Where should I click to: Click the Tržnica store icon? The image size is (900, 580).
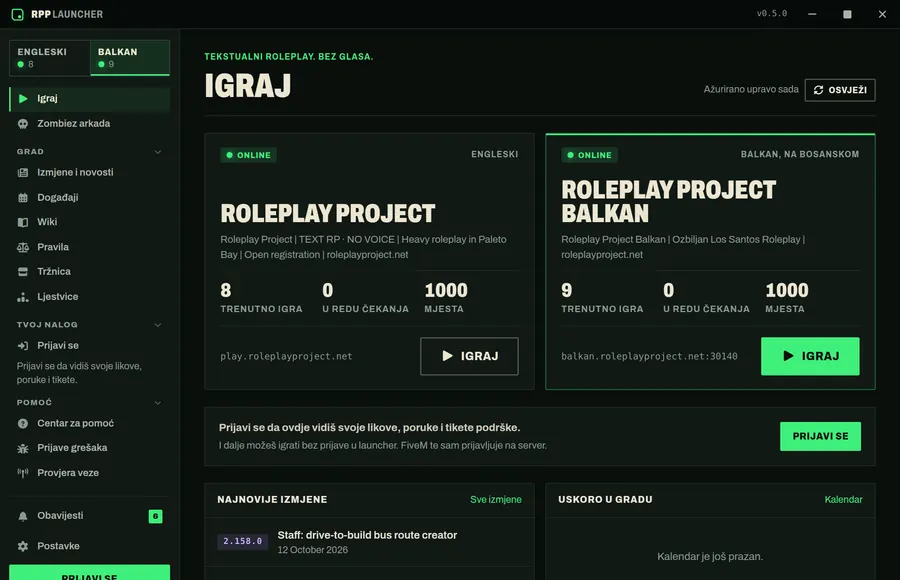(23, 272)
